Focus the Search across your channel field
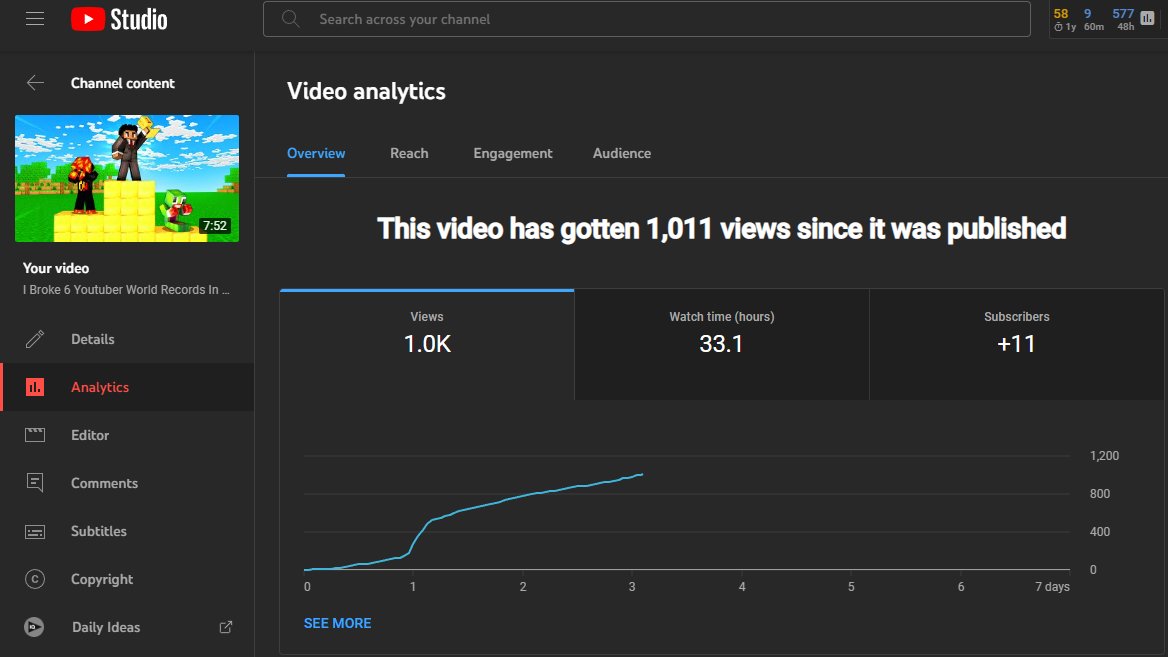The height and width of the screenshot is (657, 1168). pos(647,19)
